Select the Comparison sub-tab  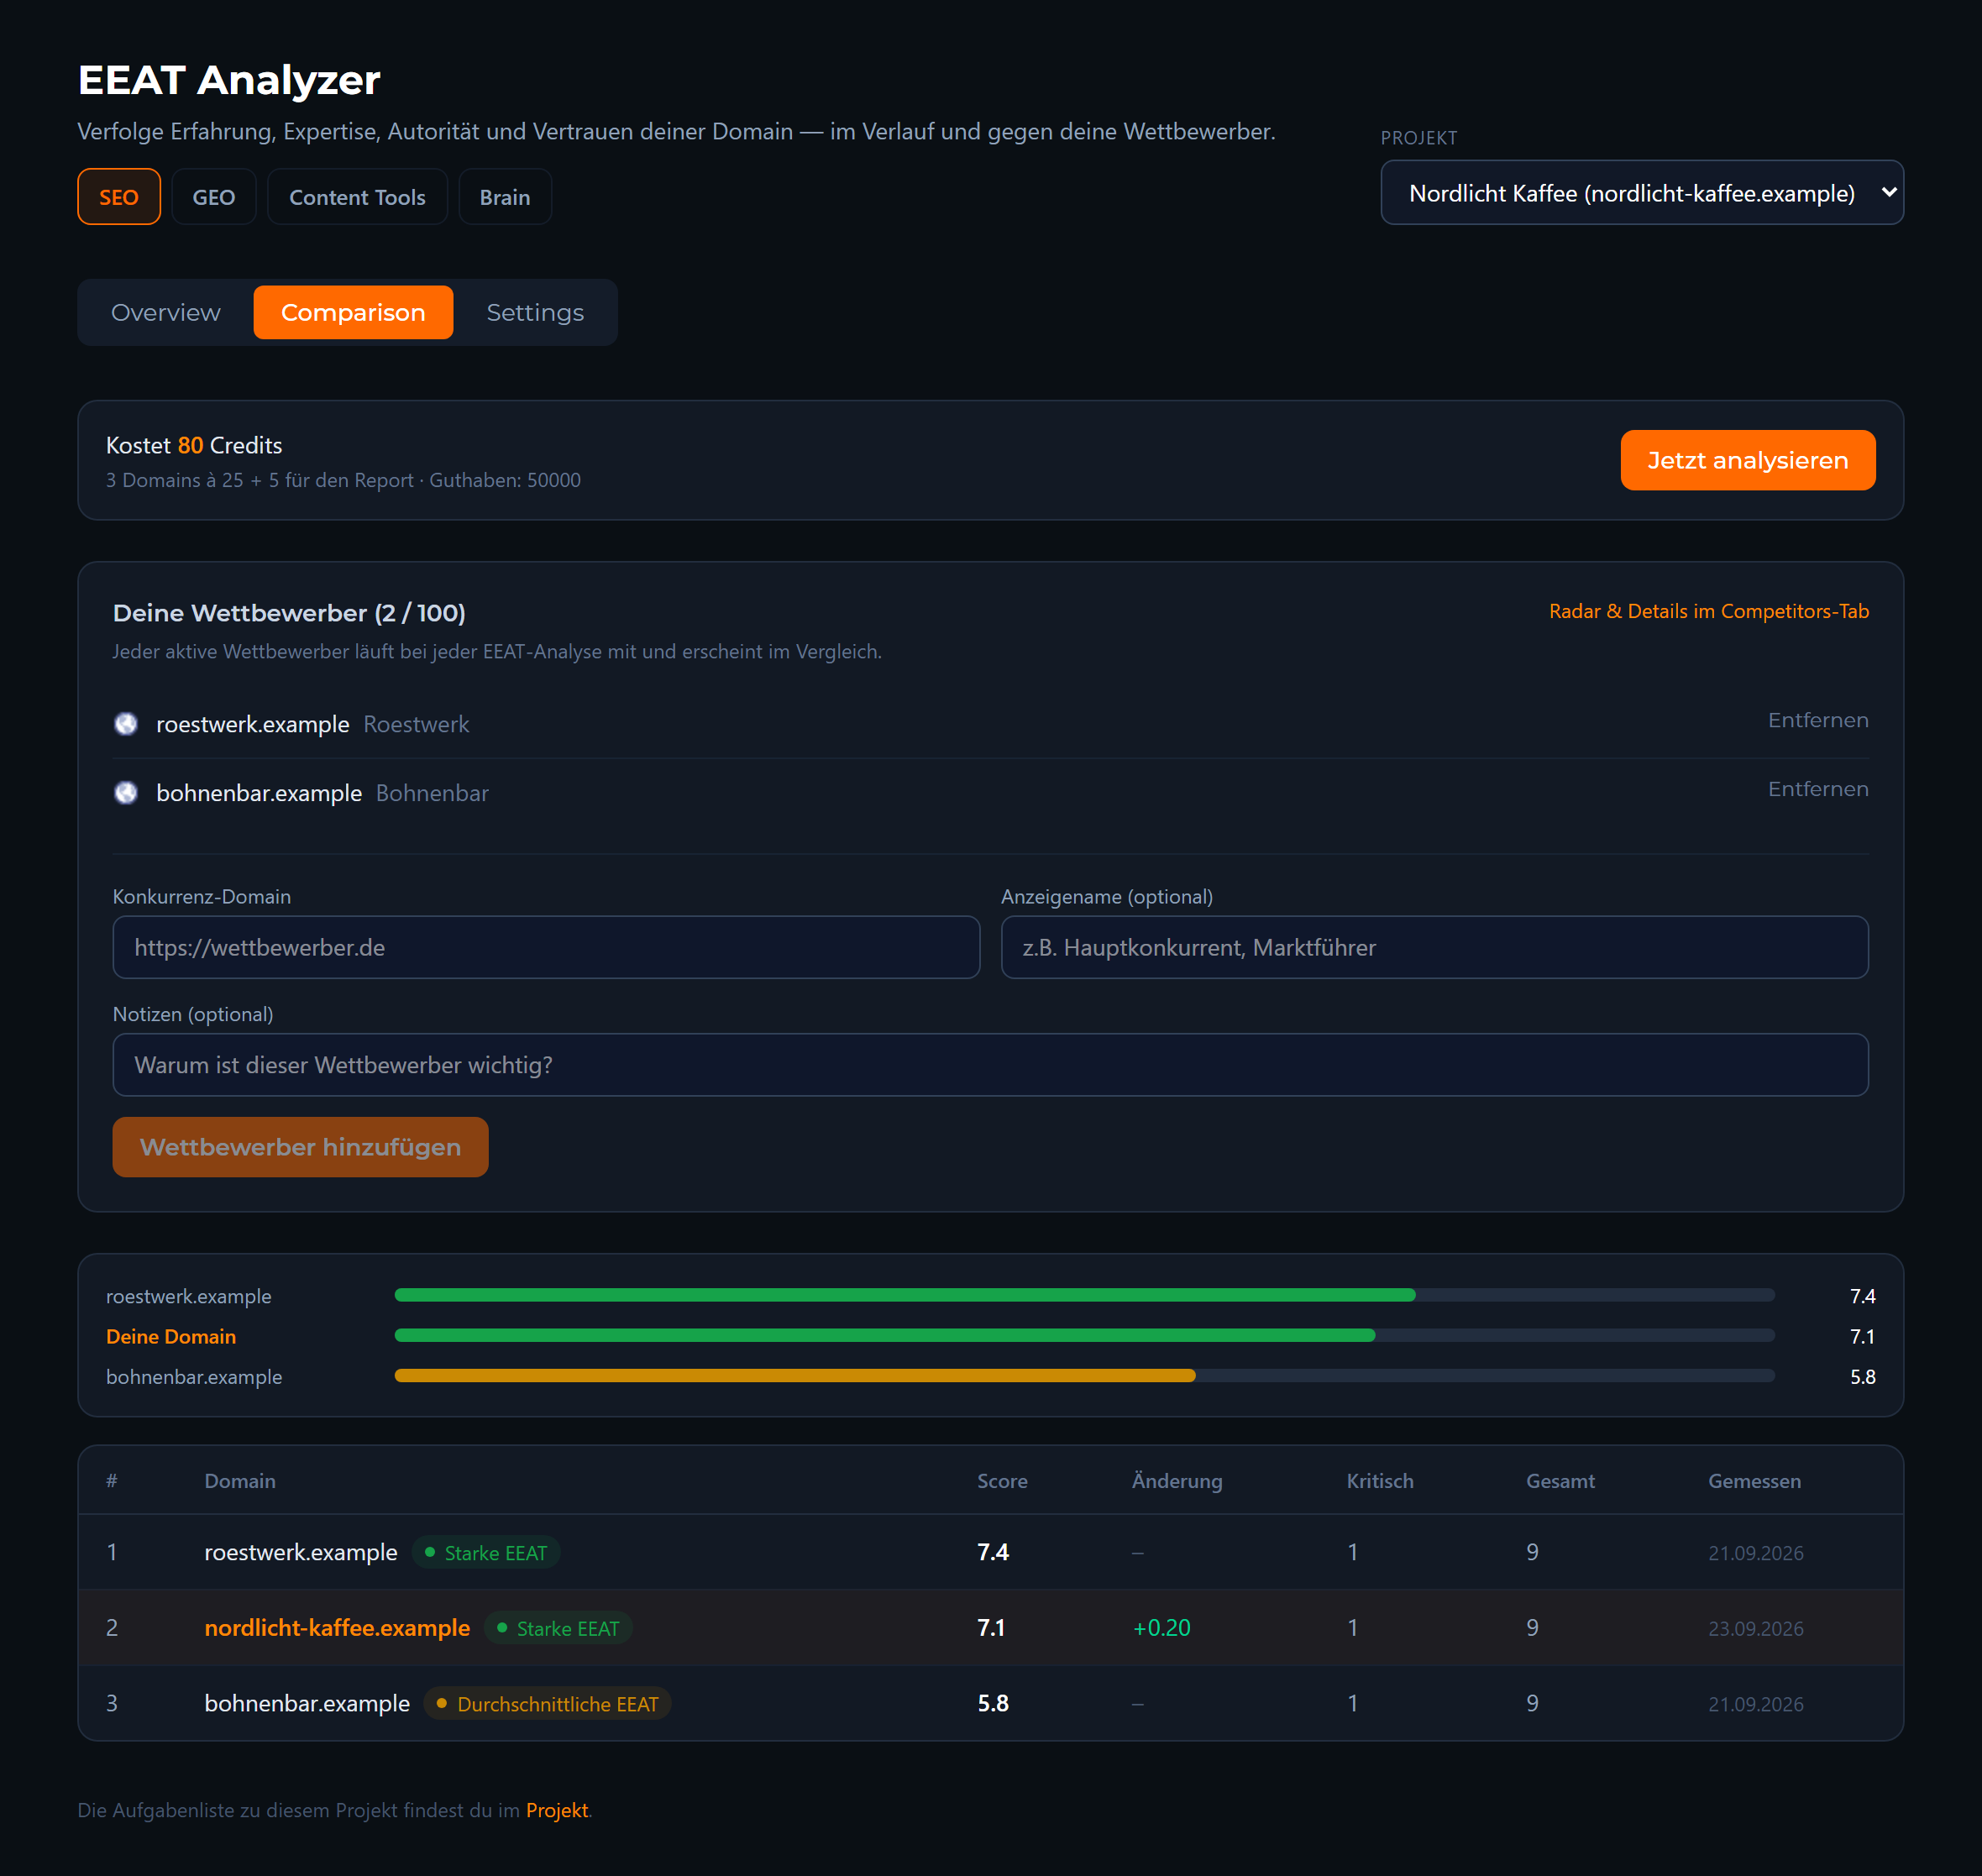(353, 313)
